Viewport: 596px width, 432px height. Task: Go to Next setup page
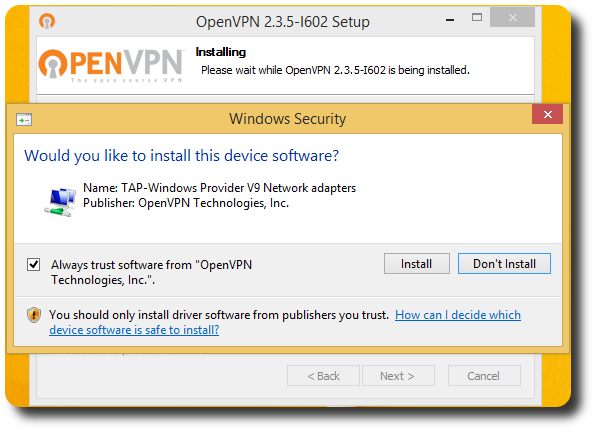coord(398,376)
